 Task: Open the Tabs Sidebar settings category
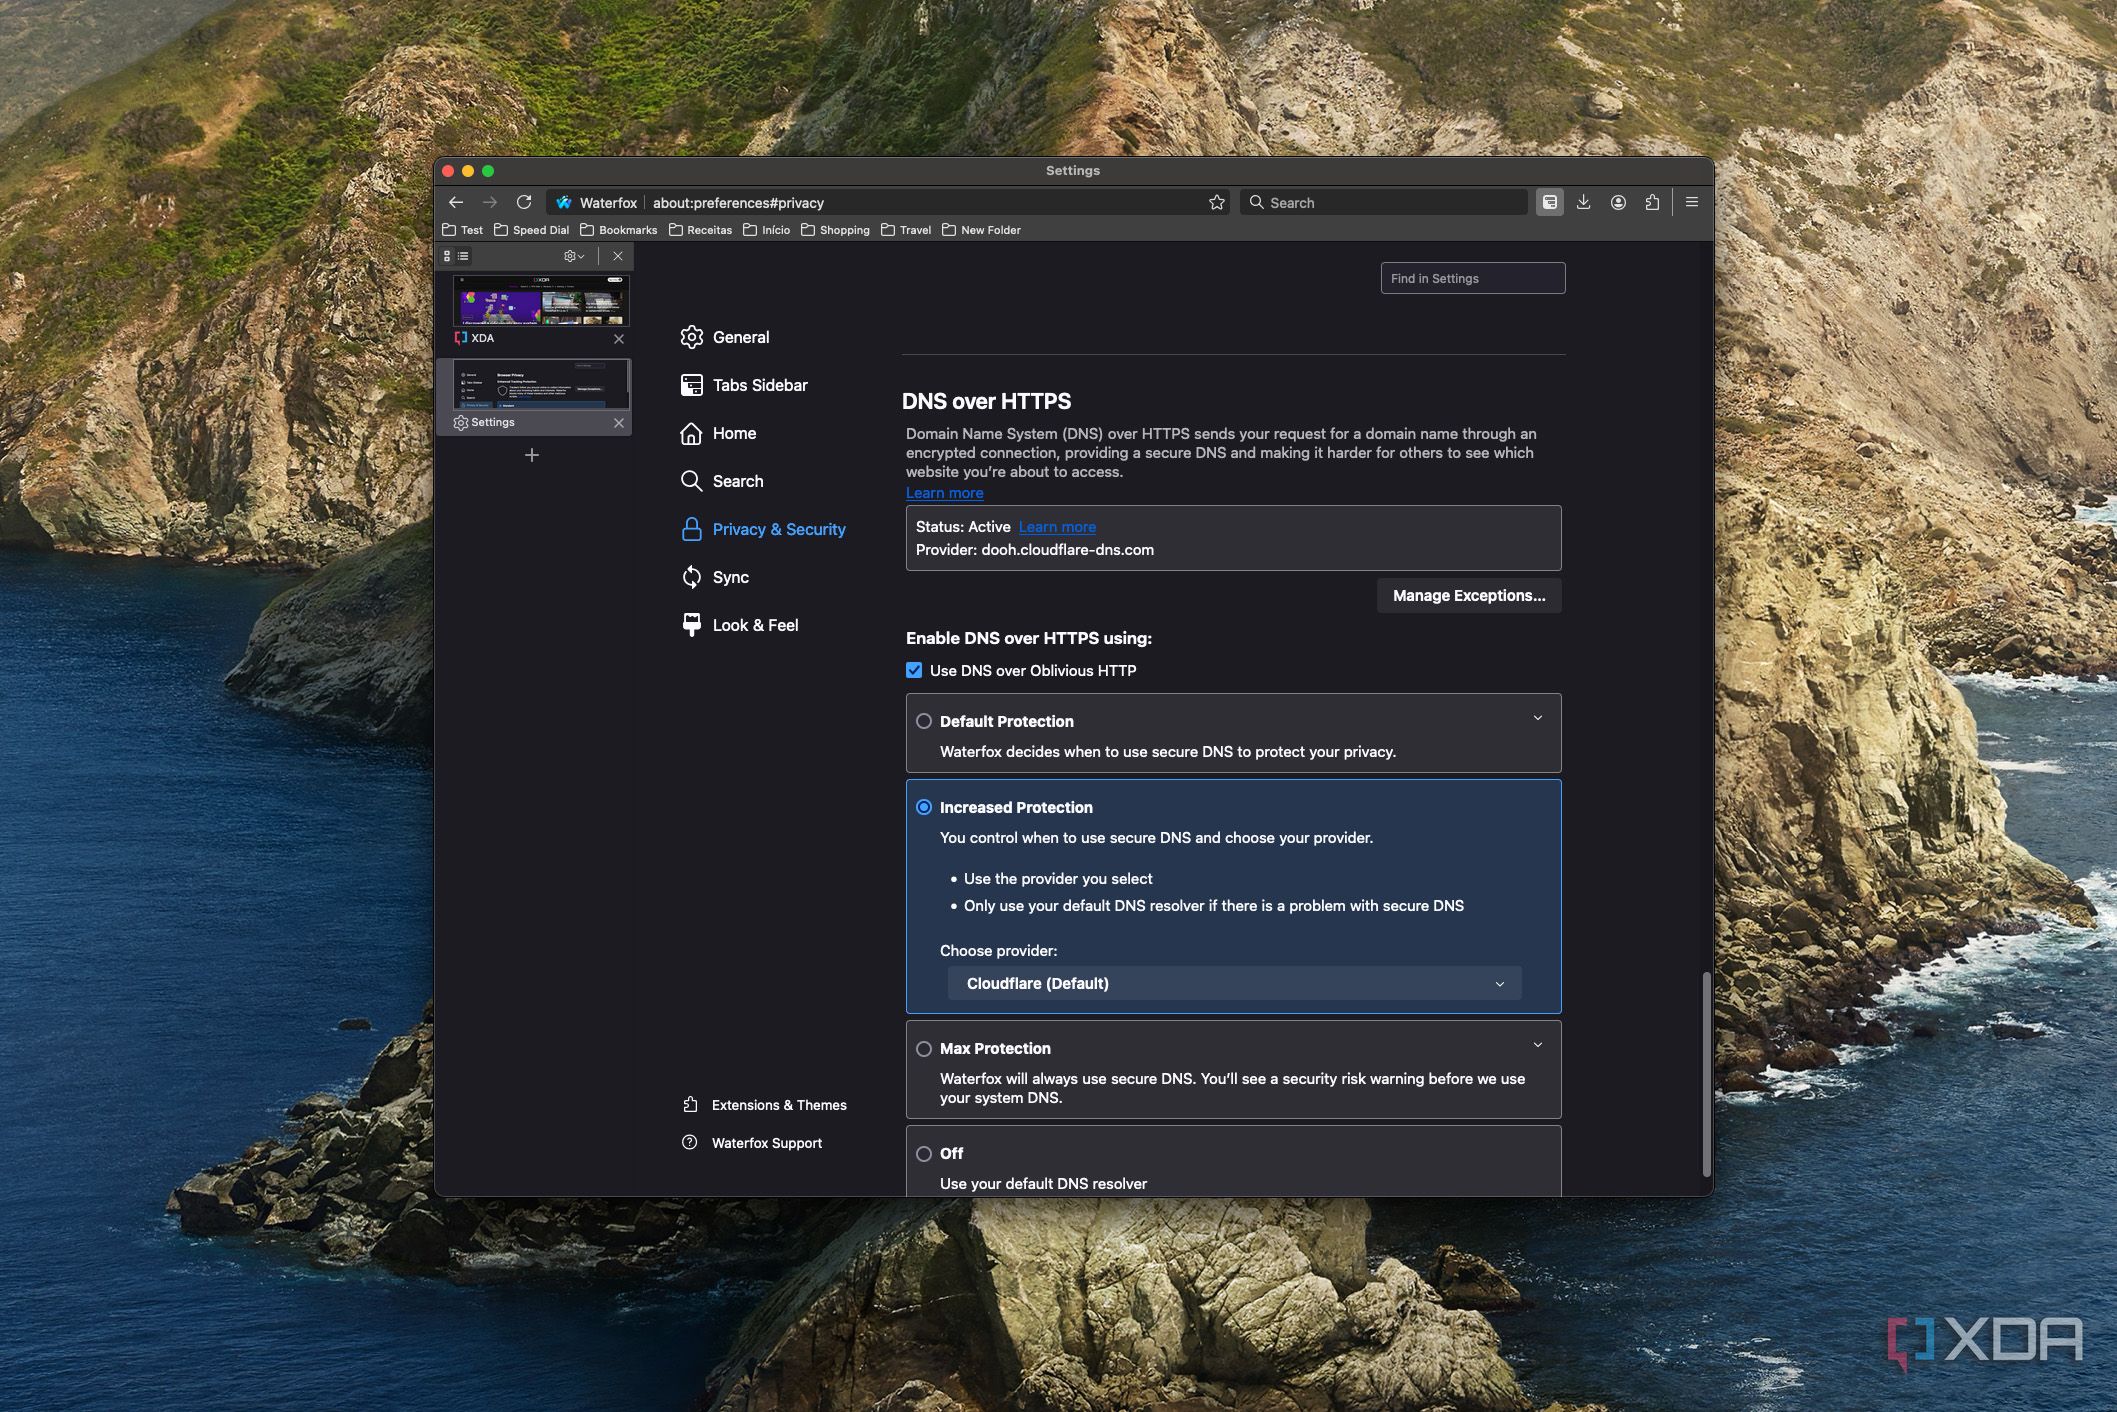tap(760, 385)
